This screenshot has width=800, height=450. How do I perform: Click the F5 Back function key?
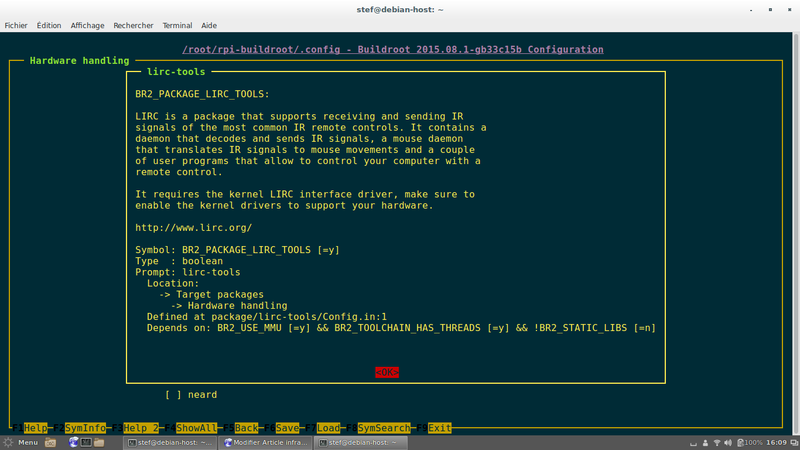[240, 428]
